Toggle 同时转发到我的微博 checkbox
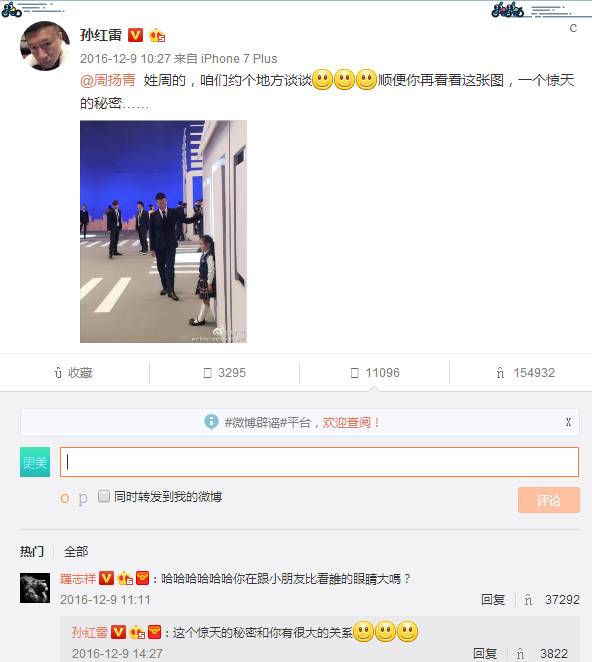 (x=104, y=496)
